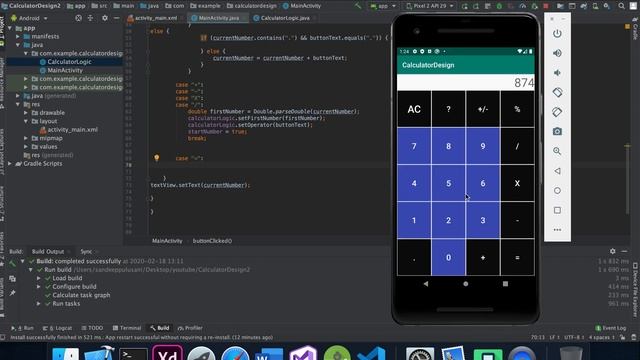Click the green Debug bug icon

pos(499,6)
